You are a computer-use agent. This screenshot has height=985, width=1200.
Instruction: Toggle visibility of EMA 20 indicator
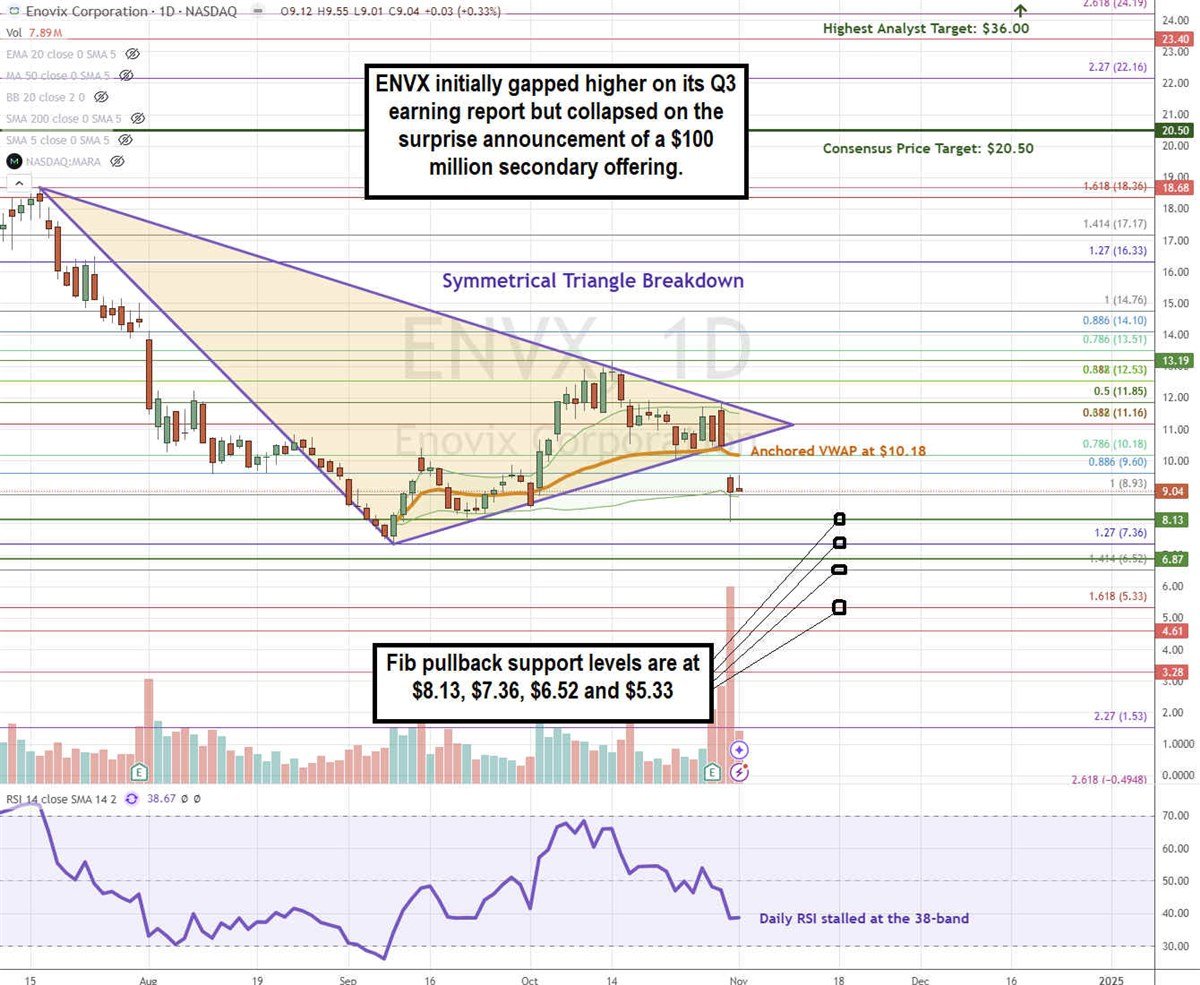[x=133, y=53]
